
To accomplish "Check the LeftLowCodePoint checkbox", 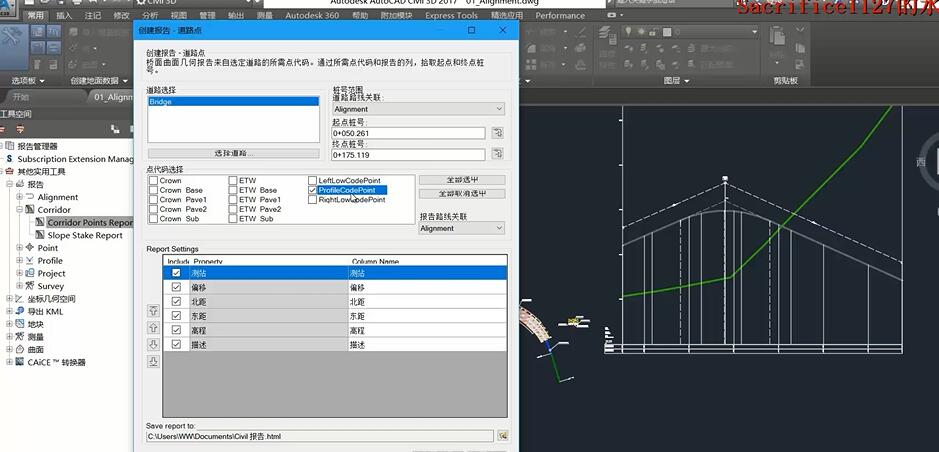I will (313, 180).
